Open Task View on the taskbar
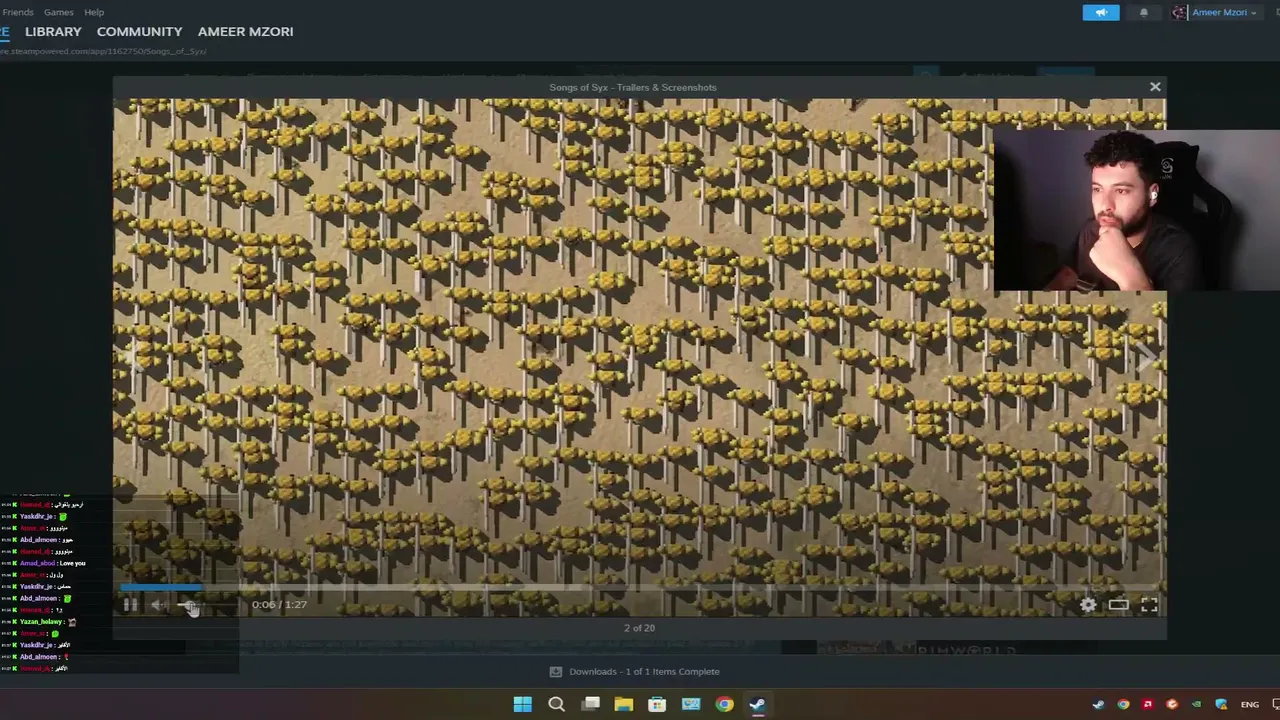Viewport: 1280px width, 720px height. pyautogui.click(x=591, y=704)
